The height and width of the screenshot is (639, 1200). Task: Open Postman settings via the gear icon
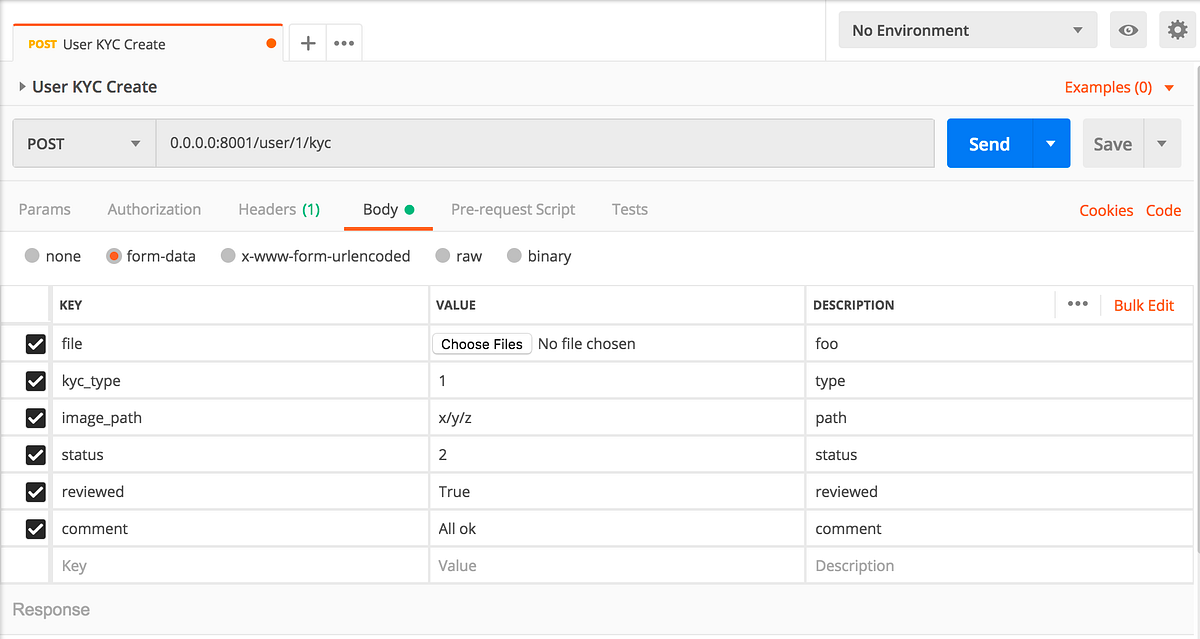point(1178,30)
